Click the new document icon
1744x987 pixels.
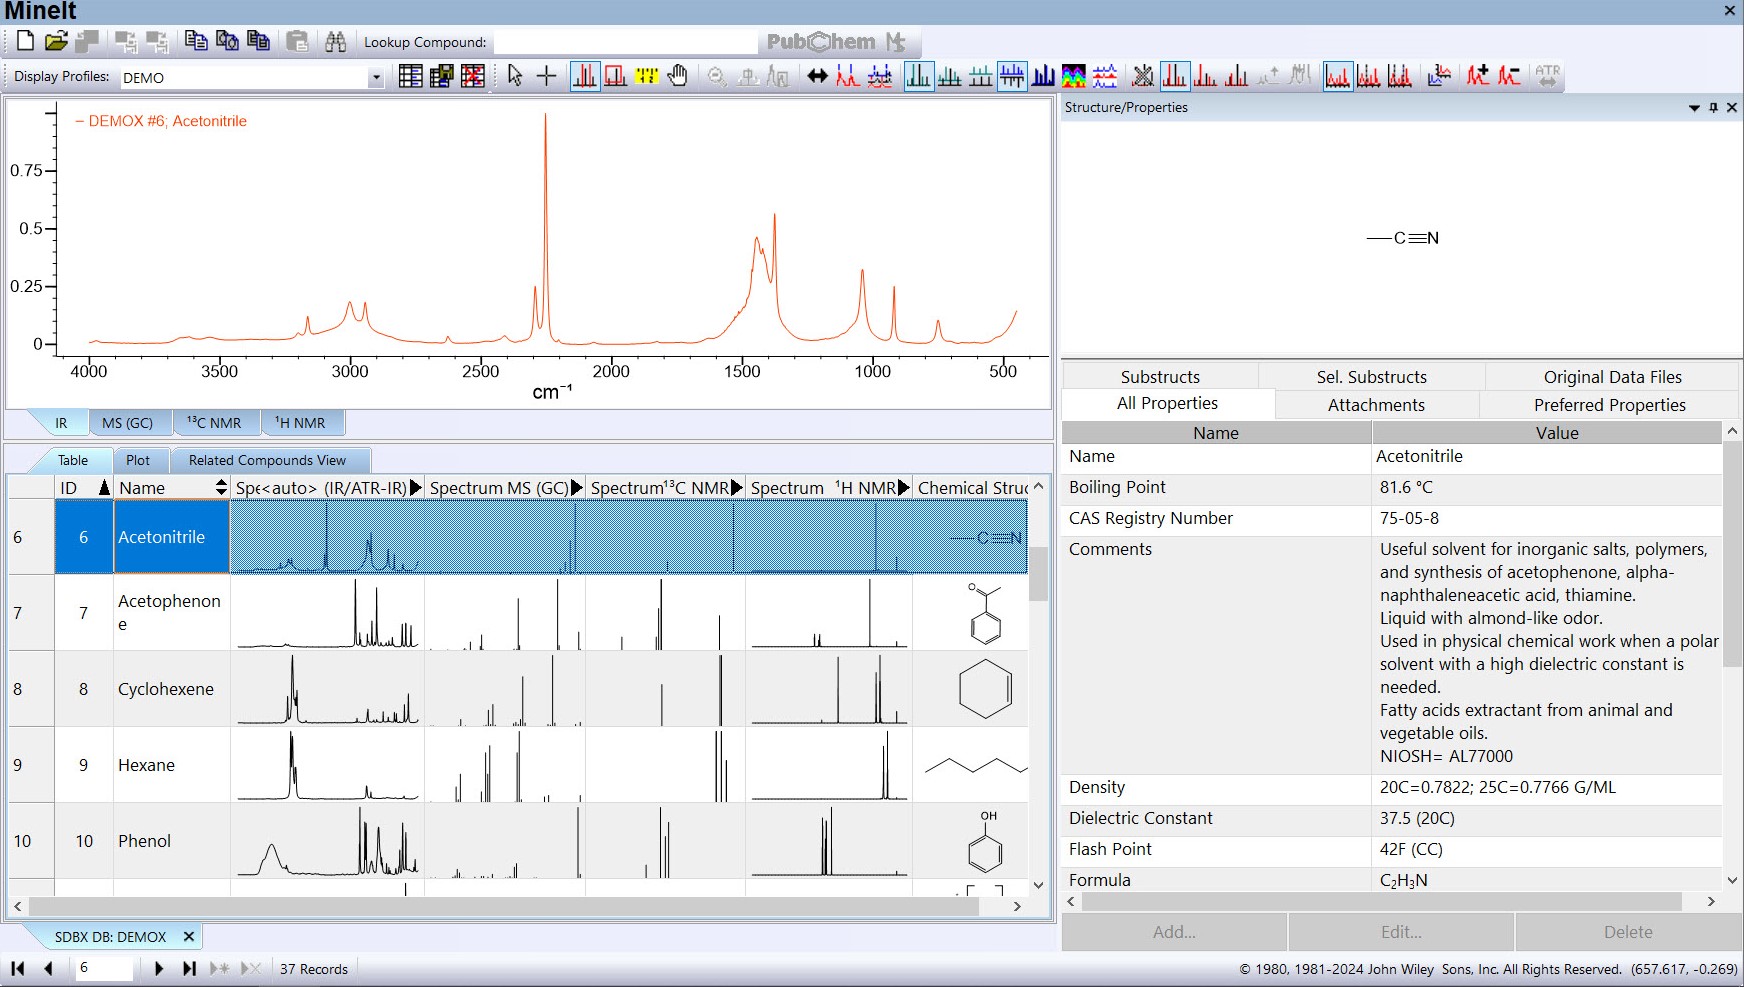point(26,41)
